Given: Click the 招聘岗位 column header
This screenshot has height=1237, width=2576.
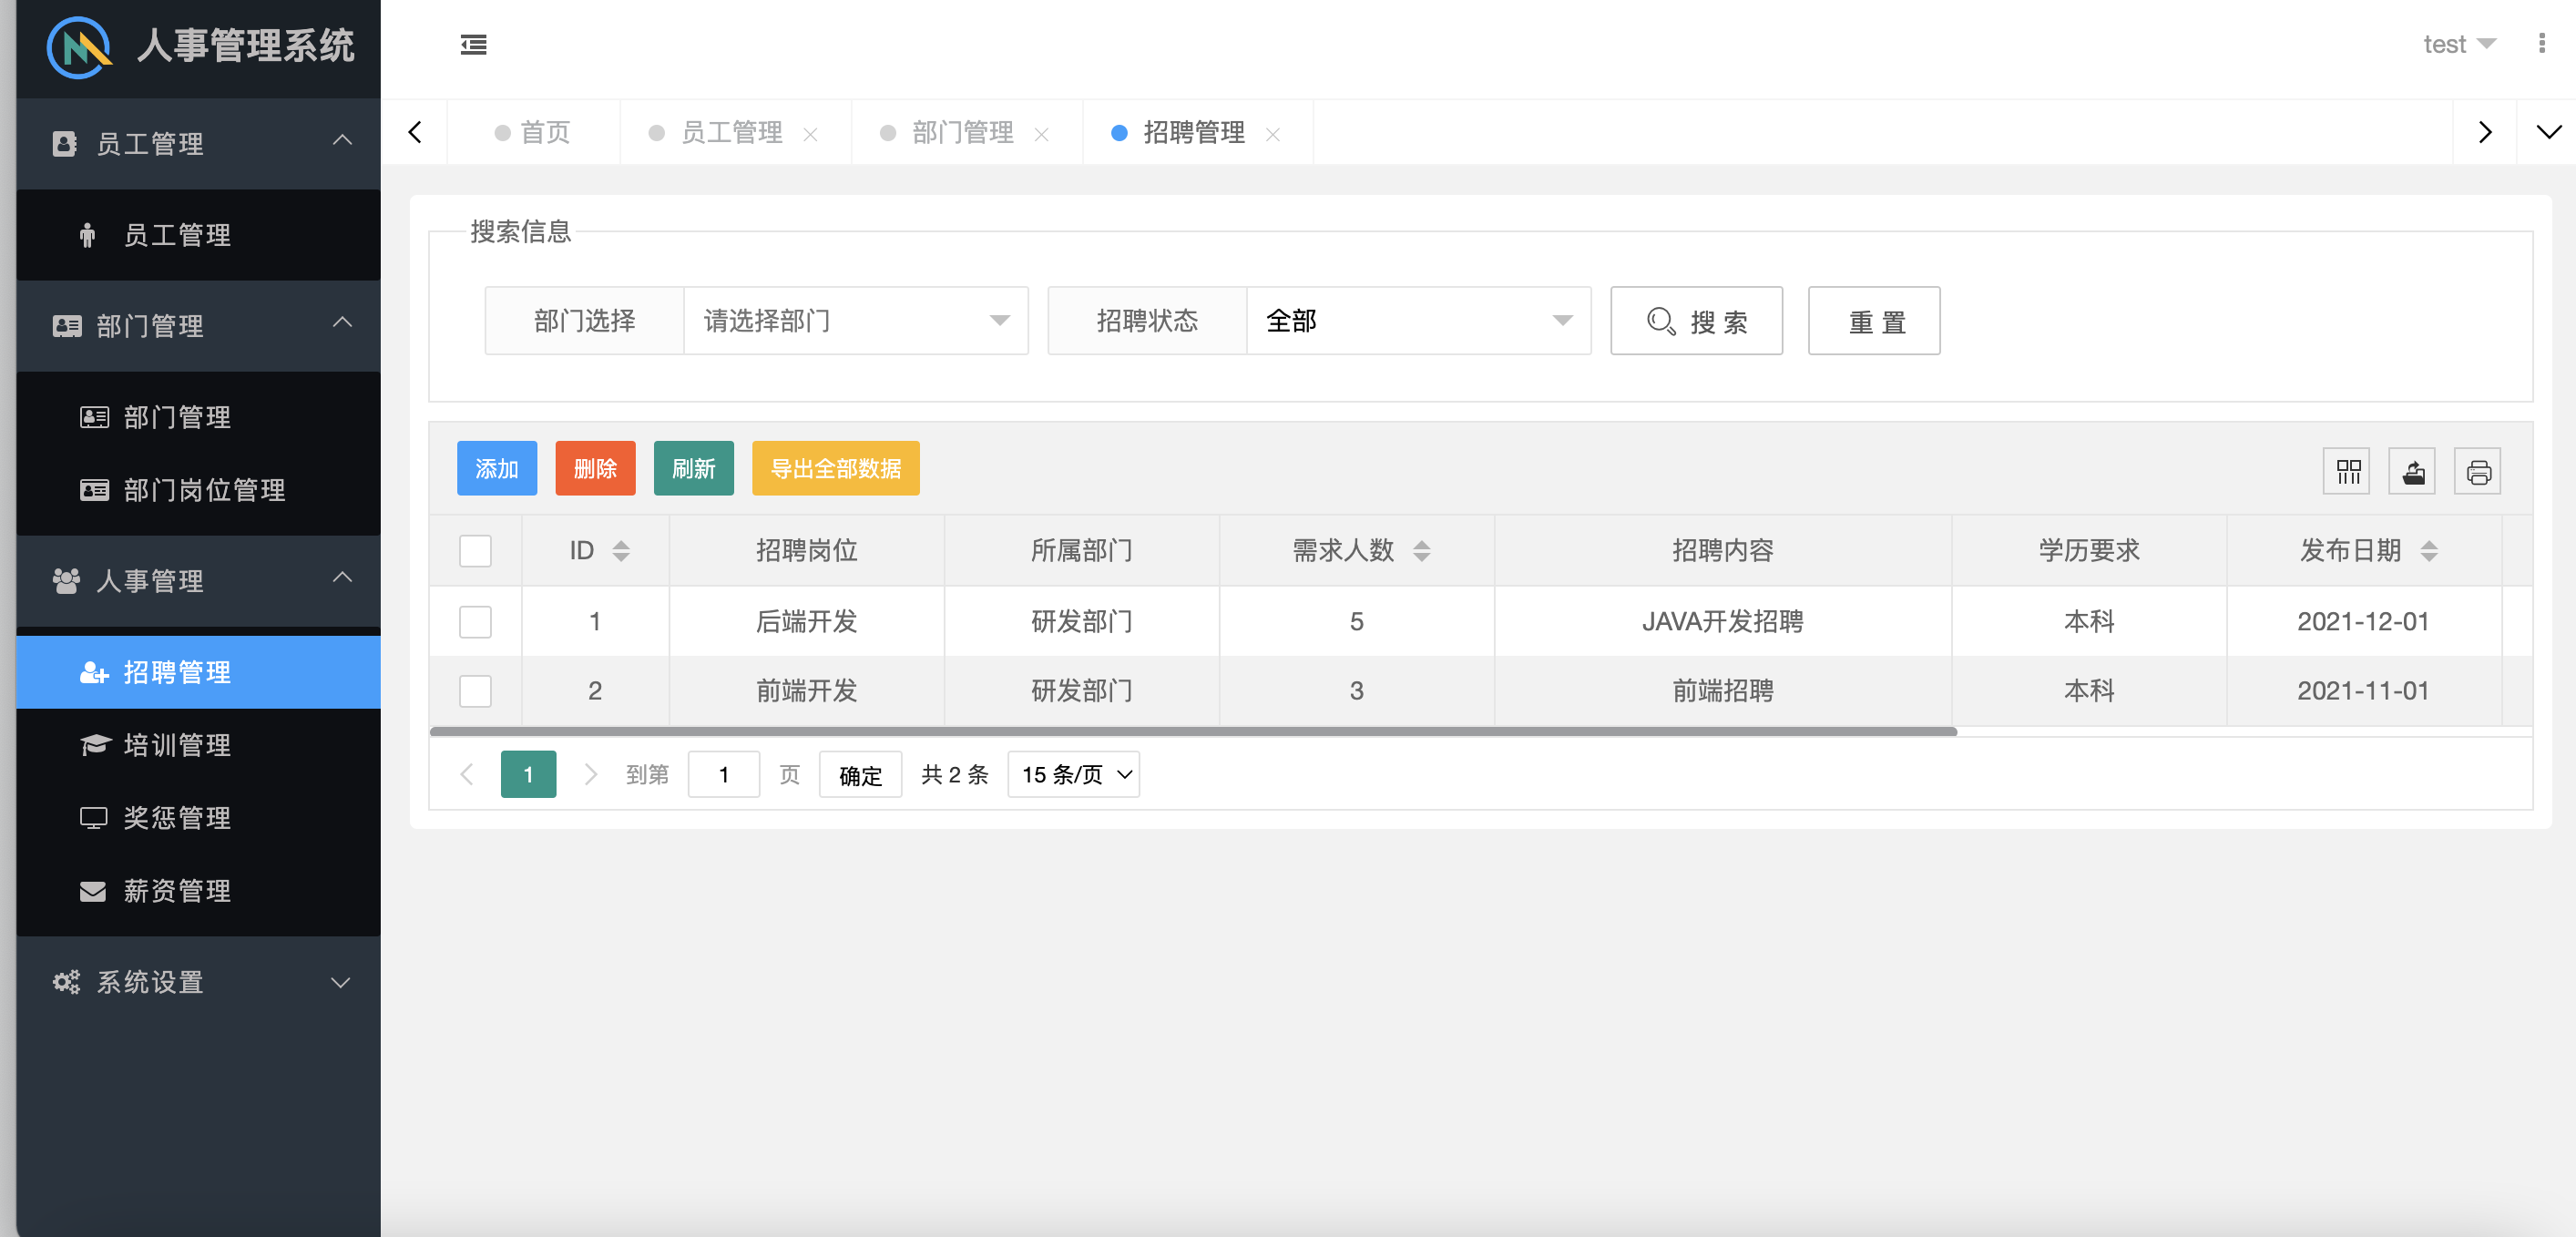Looking at the screenshot, I should click(807, 551).
